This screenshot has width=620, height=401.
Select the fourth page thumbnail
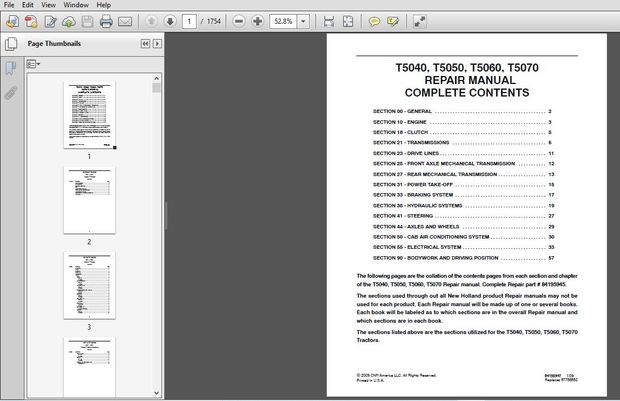89,367
